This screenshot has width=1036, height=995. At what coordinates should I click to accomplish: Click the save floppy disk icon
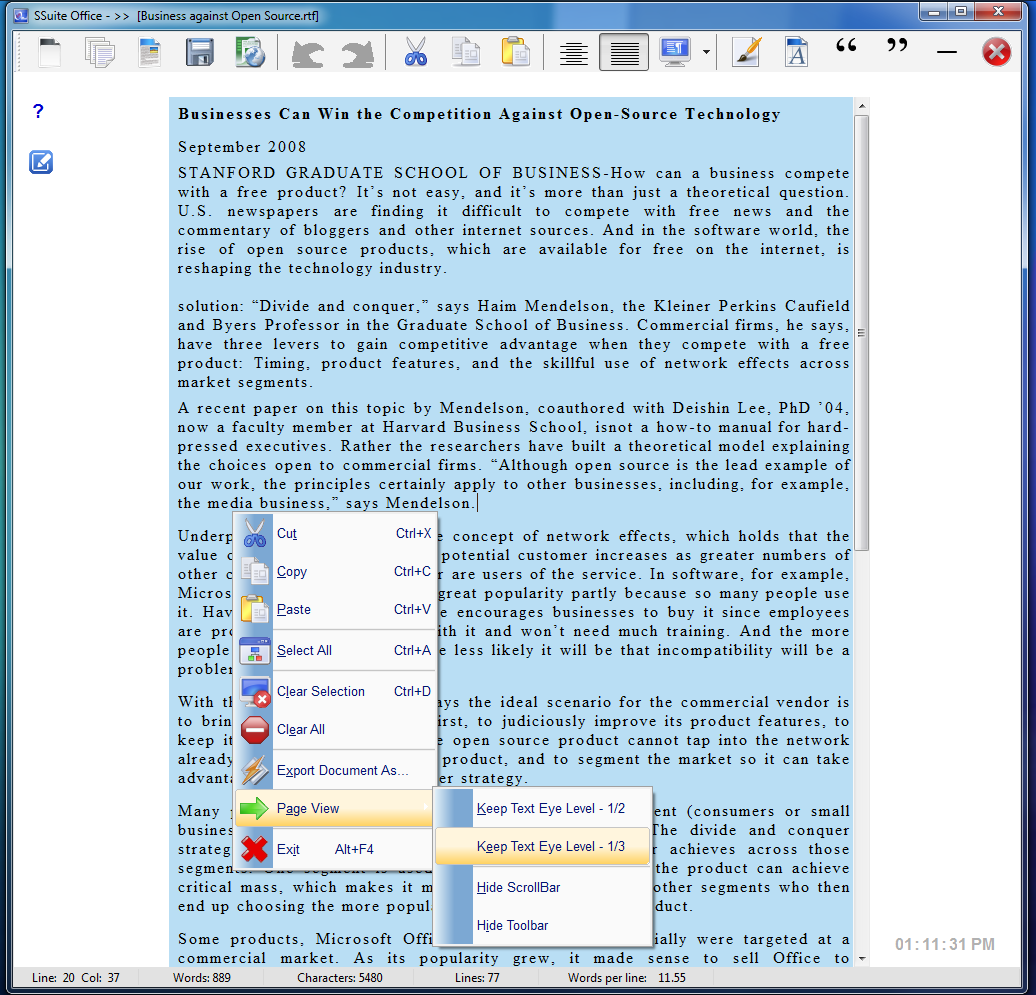pyautogui.click(x=200, y=52)
